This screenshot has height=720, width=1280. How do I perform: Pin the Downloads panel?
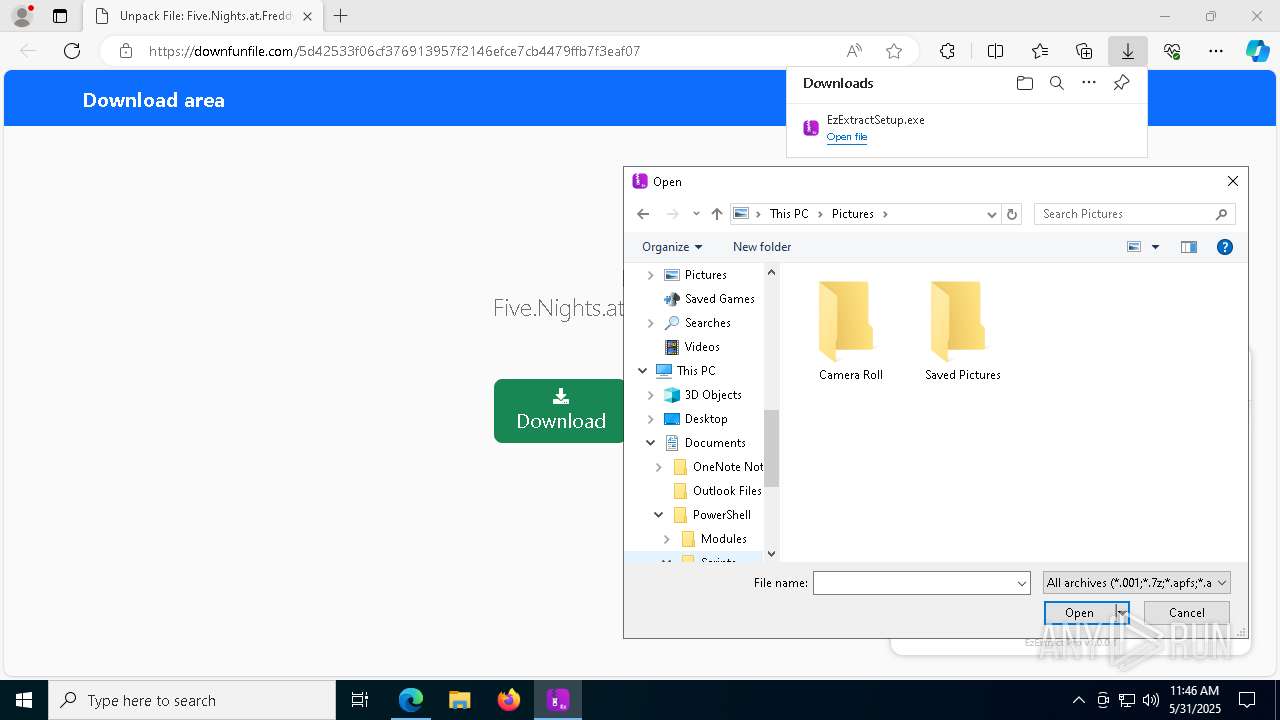click(1121, 83)
